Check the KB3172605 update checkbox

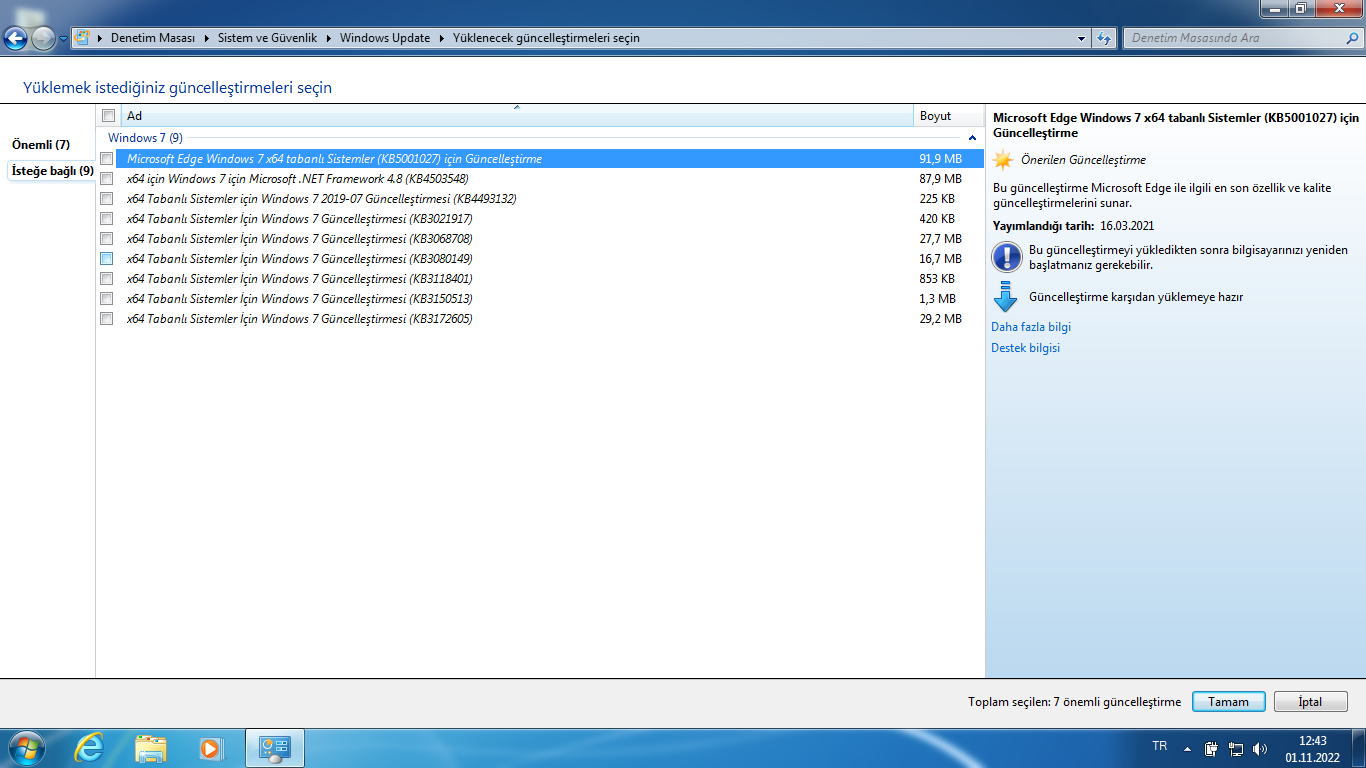point(106,319)
